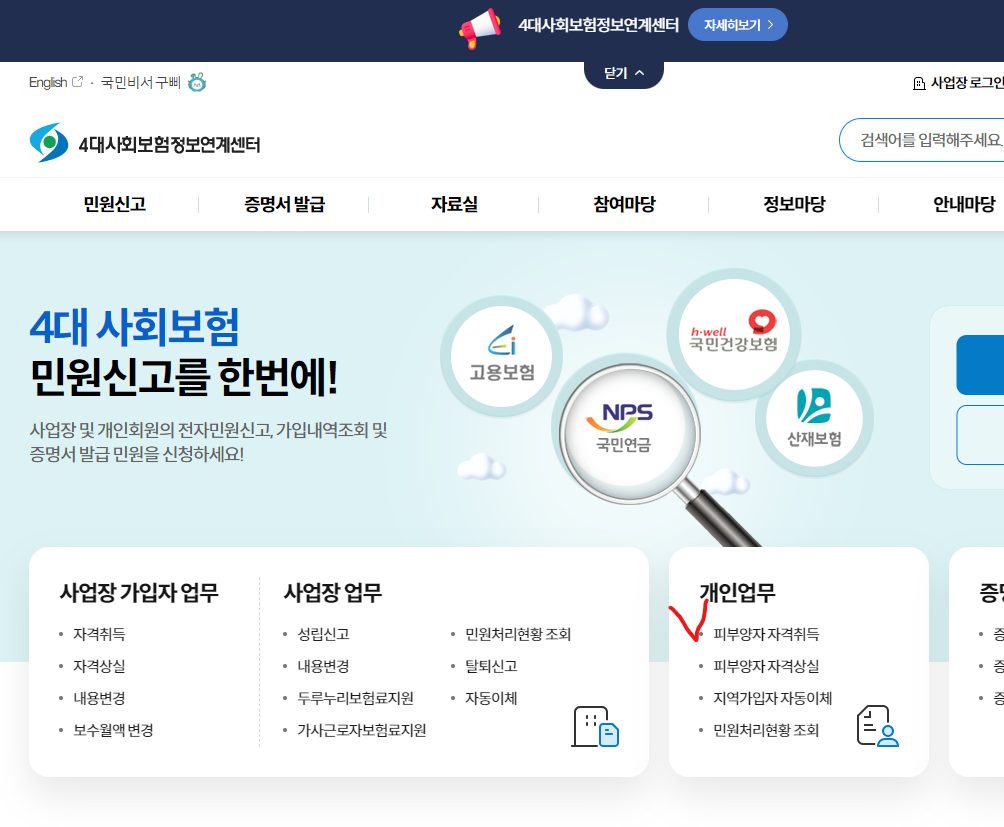Click the white outlined button at right edge
The height and width of the screenshot is (827, 1004).
(980, 435)
